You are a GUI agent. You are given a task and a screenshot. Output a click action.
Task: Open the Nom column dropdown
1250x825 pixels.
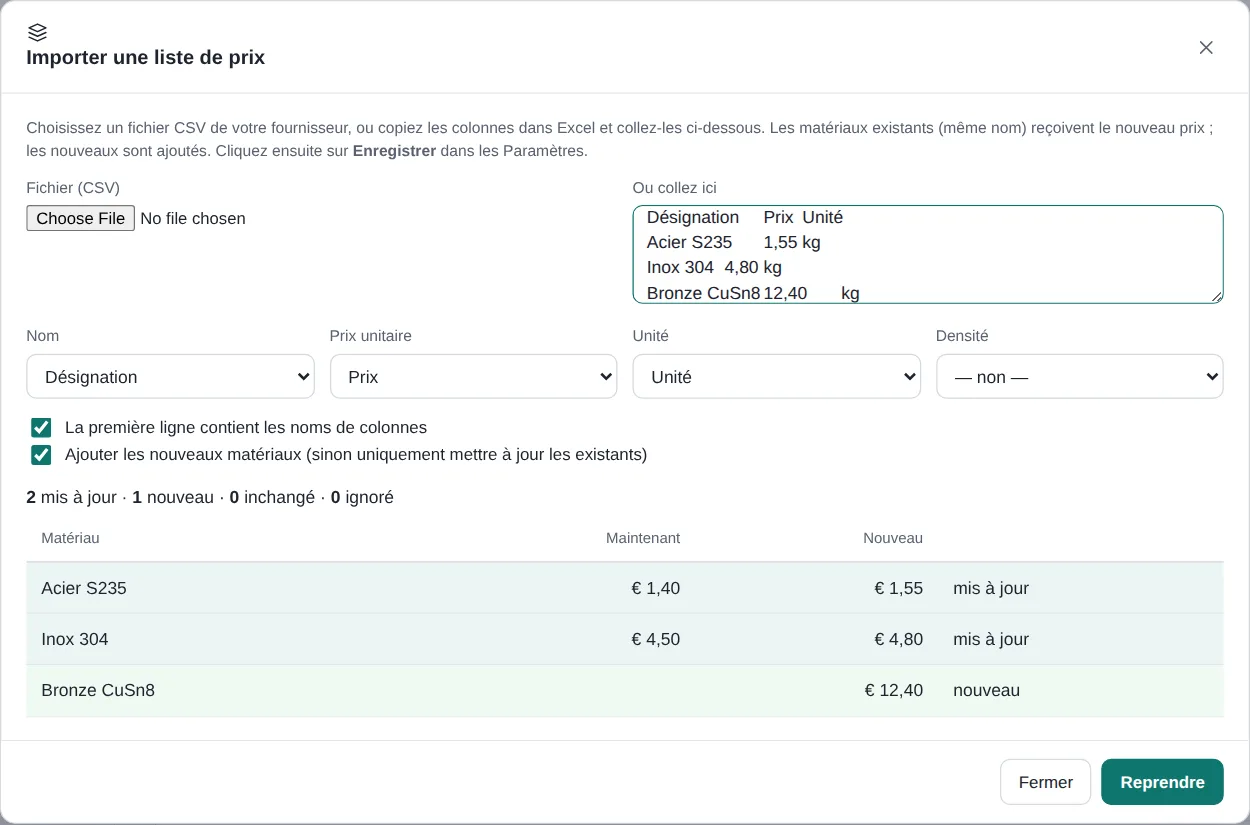click(171, 377)
